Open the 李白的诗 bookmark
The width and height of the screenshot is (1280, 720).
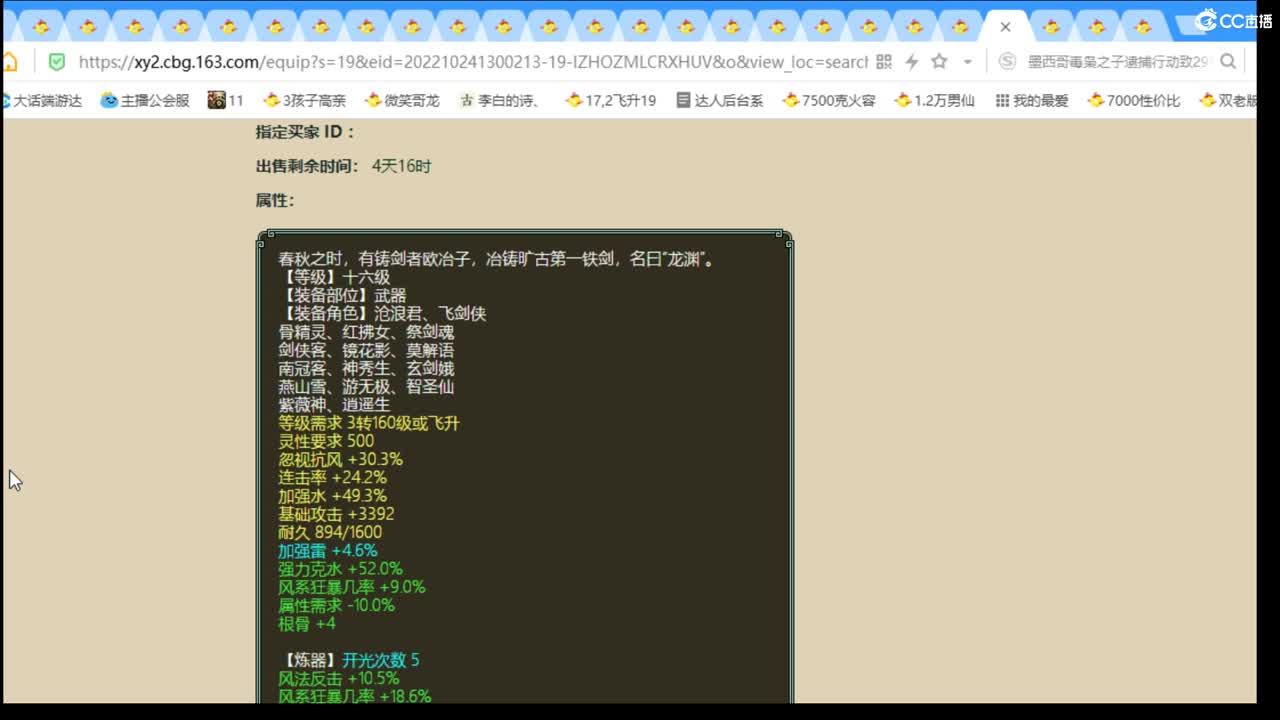[500, 100]
